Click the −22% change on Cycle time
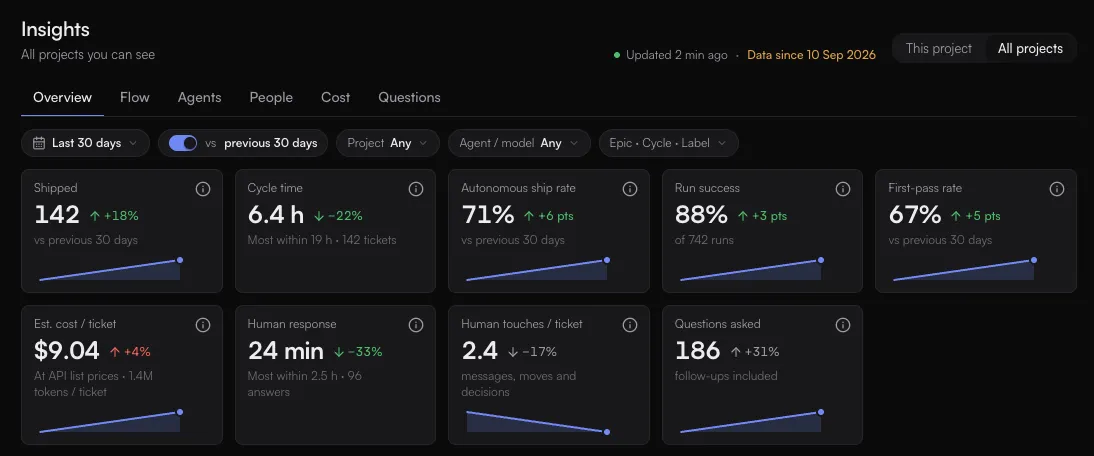 point(338,216)
